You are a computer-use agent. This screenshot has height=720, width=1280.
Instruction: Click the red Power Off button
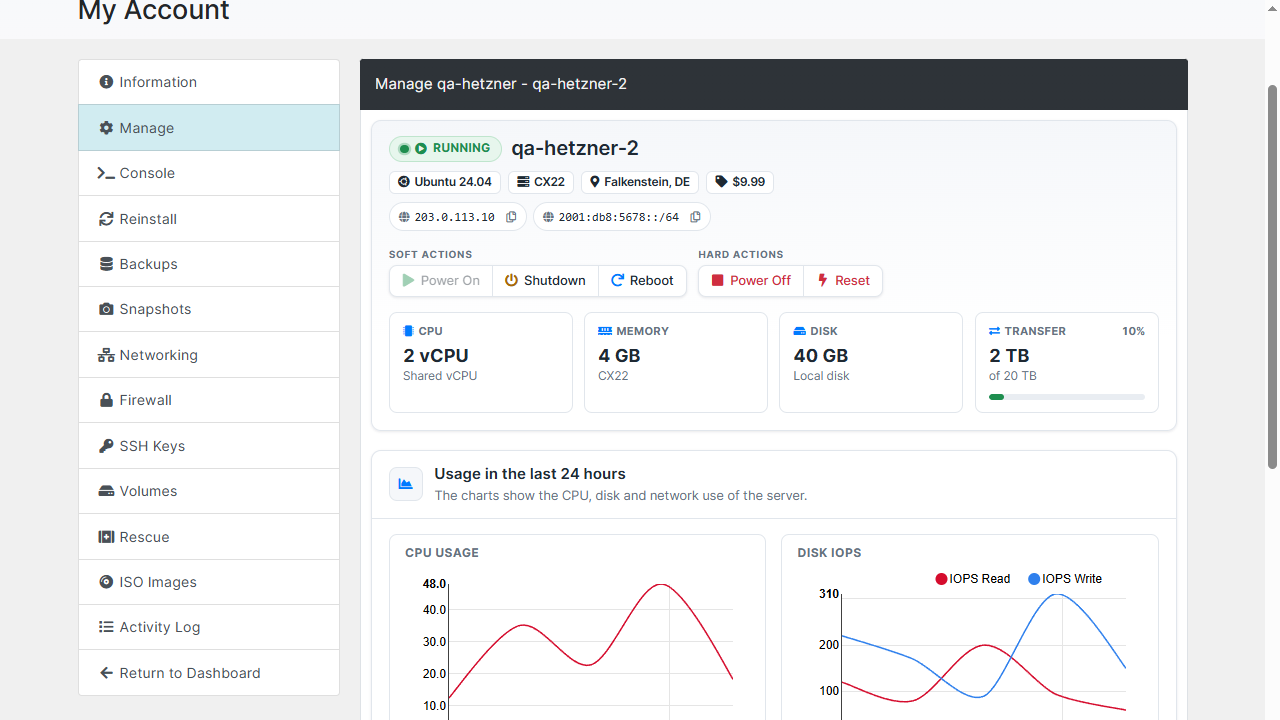click(x=751, y=281)
